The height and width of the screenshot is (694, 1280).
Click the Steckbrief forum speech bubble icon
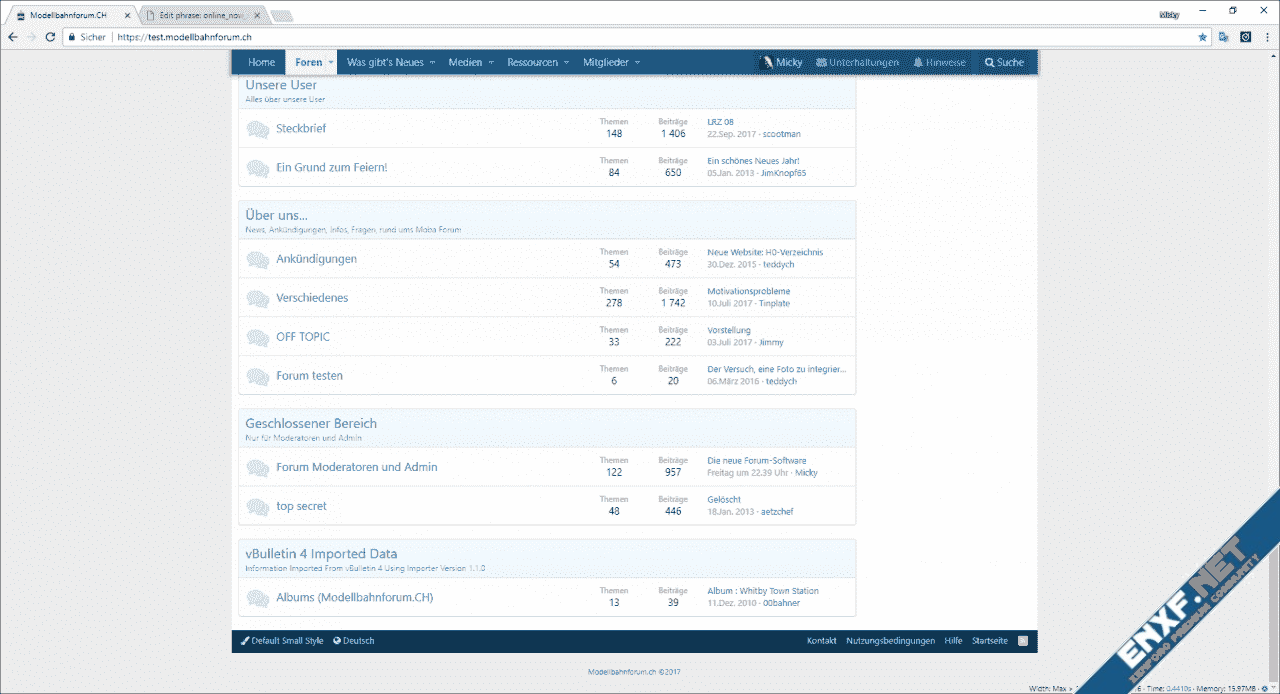click(257, 129)
